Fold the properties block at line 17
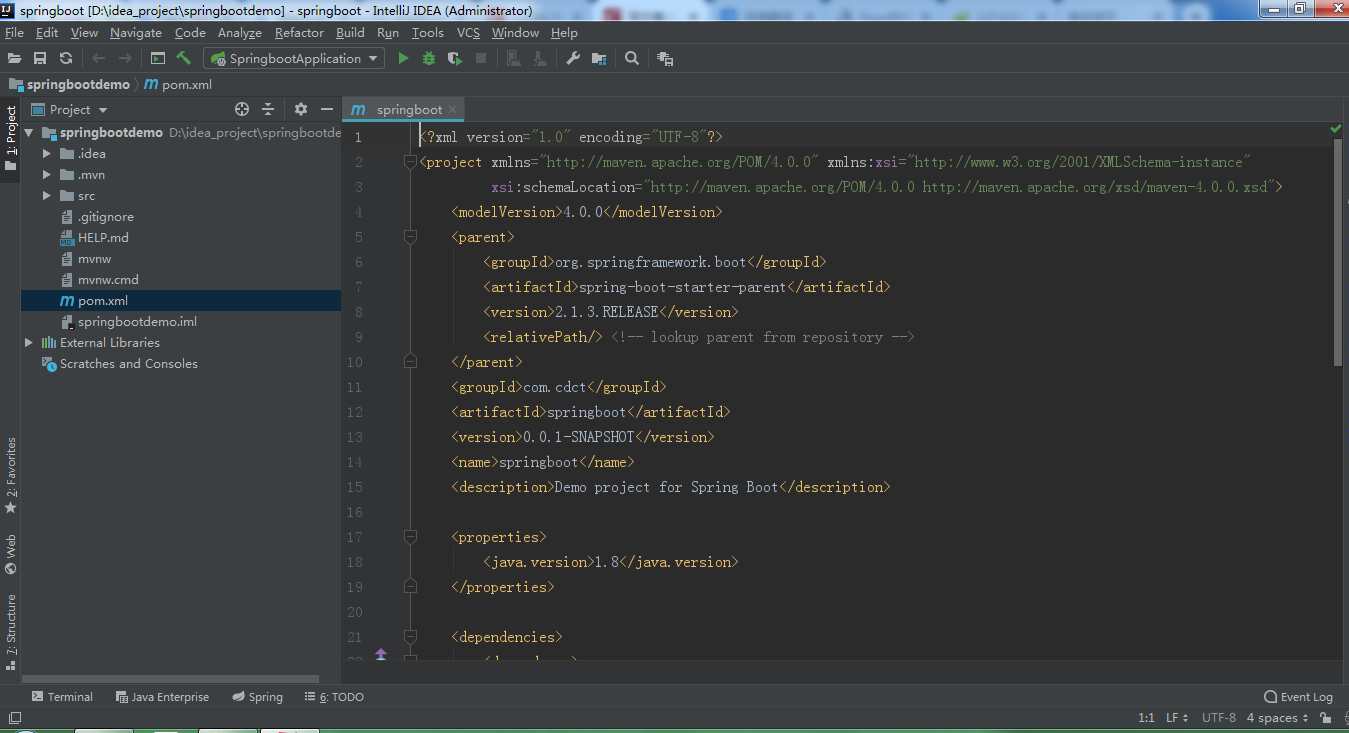This screenshot has width=1349, height=733. (x=409, y=537)
